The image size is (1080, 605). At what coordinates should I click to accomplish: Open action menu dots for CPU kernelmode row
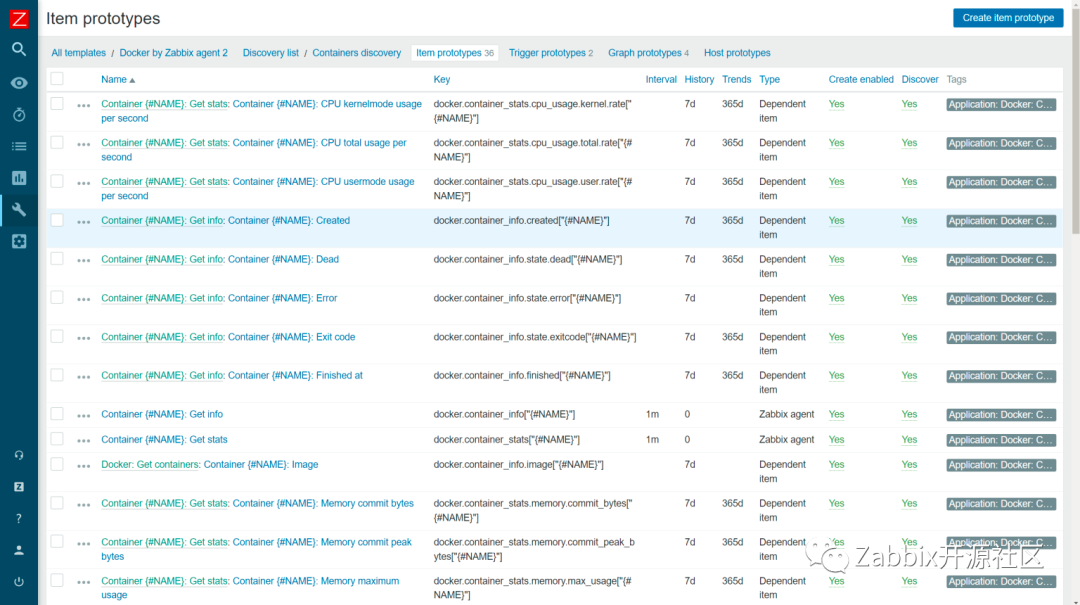(83, 105)
